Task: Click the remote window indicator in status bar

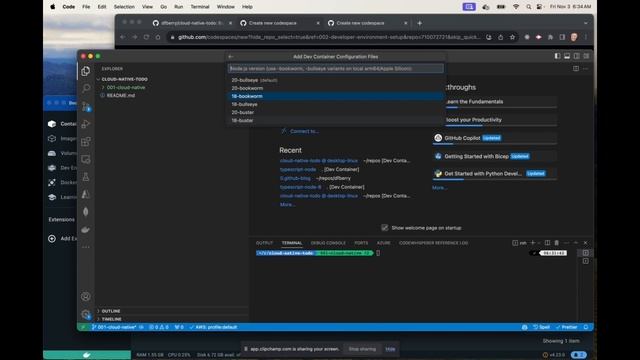Action: click(83, 327)
